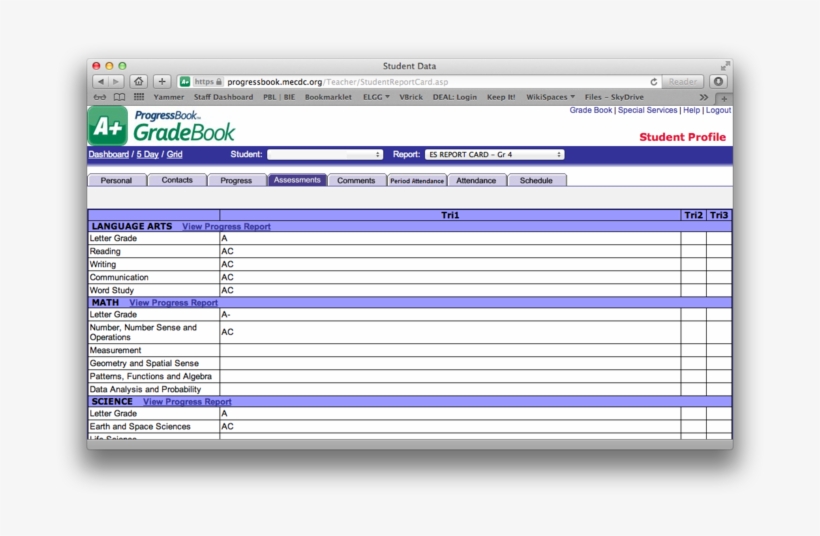
Task: Click Tri1 column header
Action: tap(450, 215)
